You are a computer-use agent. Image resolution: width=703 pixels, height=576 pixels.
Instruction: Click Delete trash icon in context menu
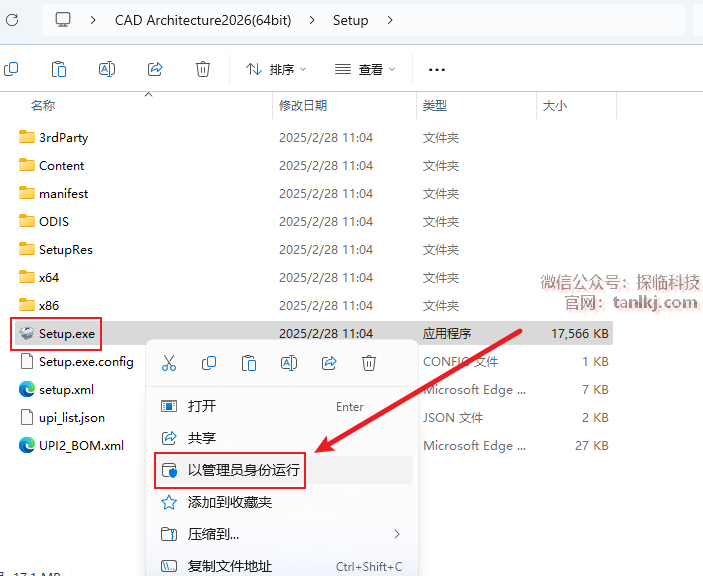[x=369, y=363]
